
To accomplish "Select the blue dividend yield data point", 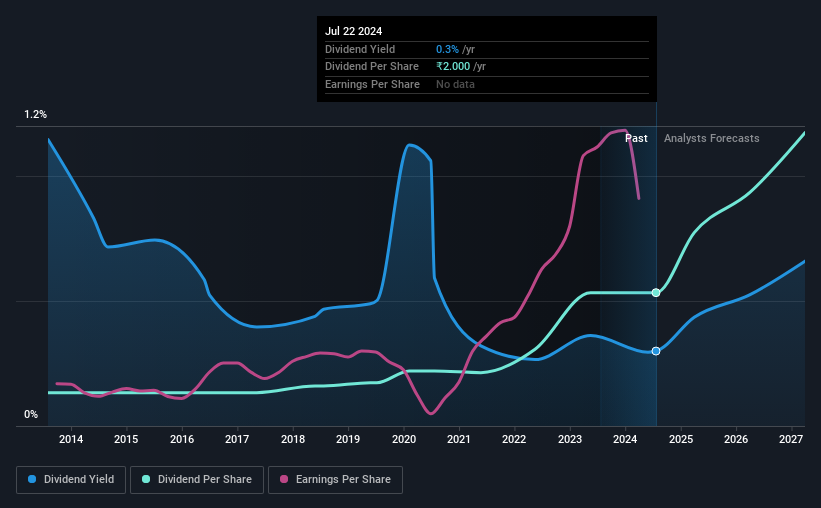I will click(656, 351).
